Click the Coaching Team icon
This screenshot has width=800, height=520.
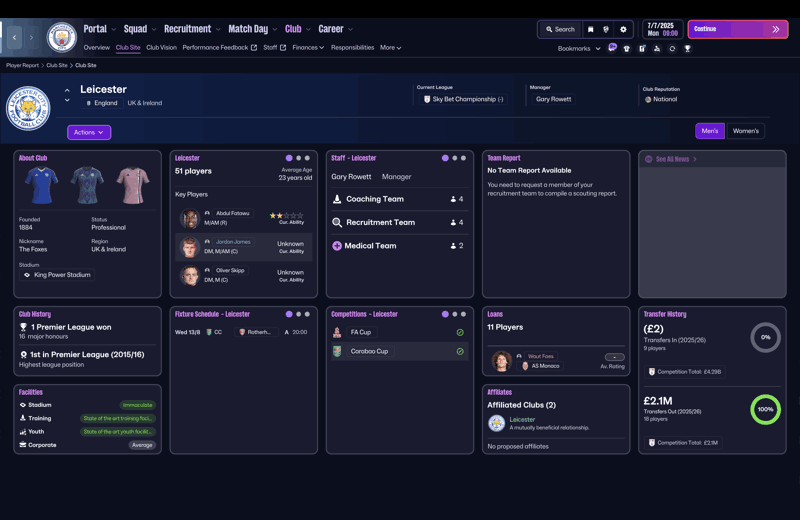(x=337, y=199)
